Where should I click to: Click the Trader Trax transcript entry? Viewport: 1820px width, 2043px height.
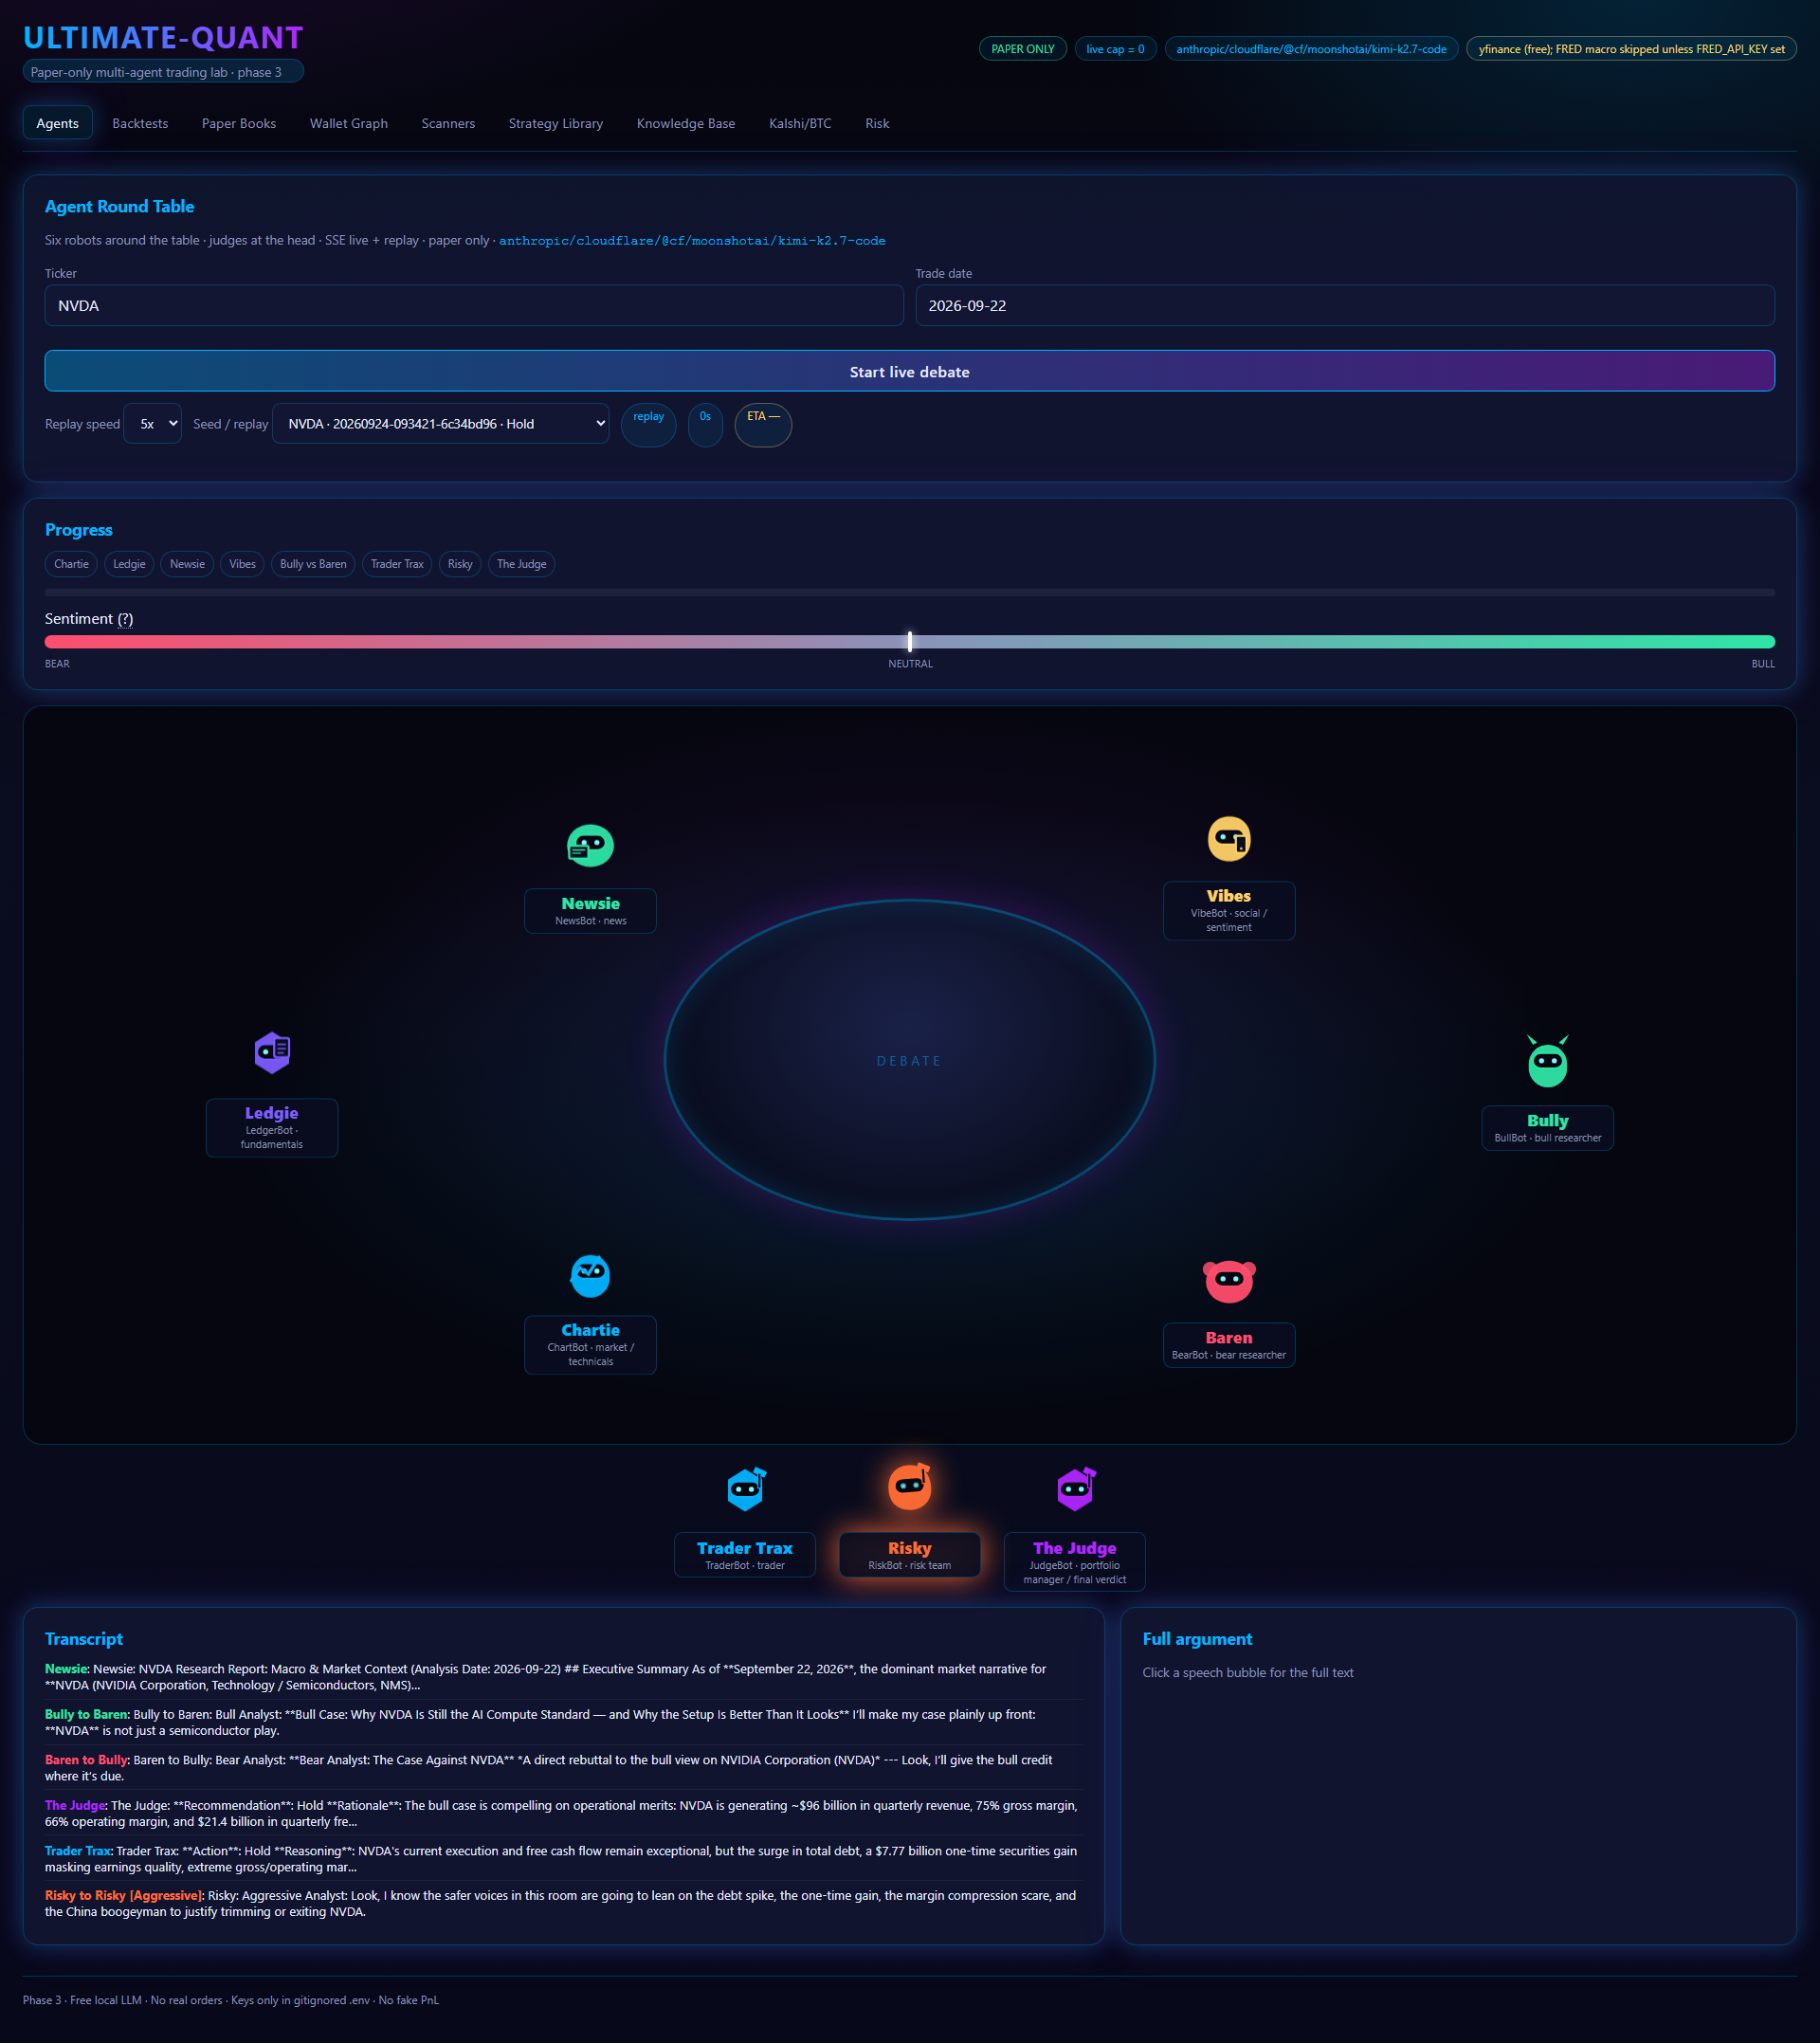click(x=564, y=1859)
